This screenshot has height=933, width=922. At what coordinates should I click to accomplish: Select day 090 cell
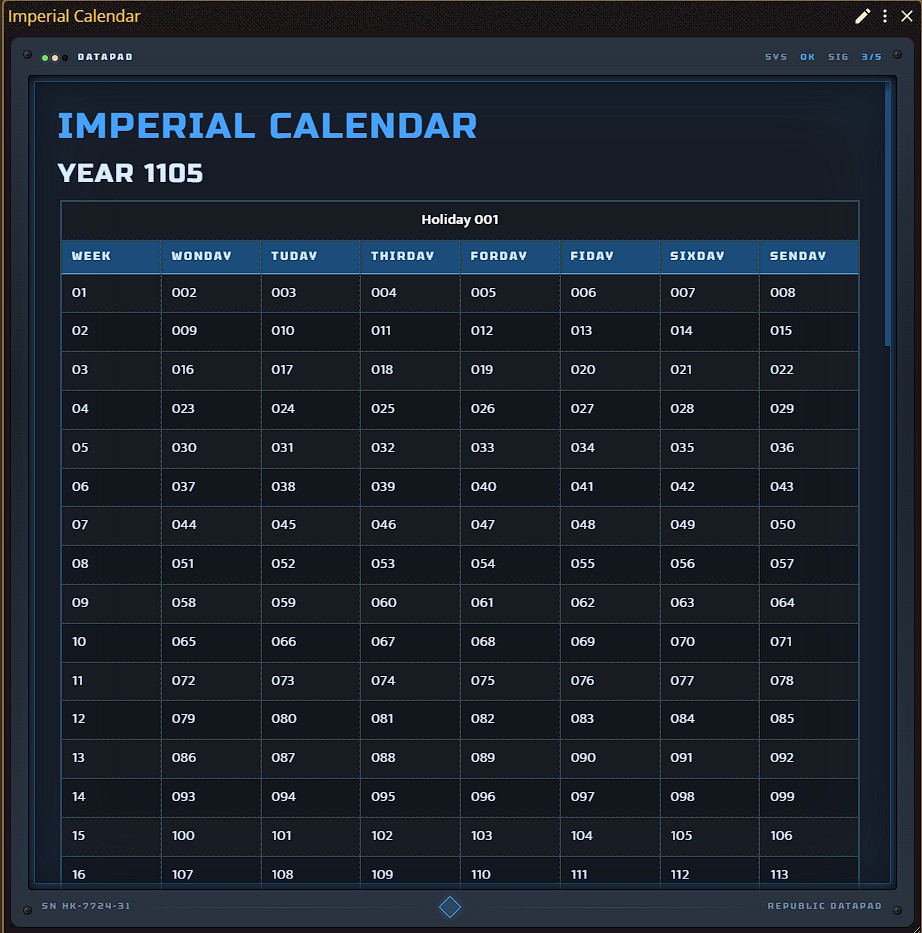tap(610, 758)
